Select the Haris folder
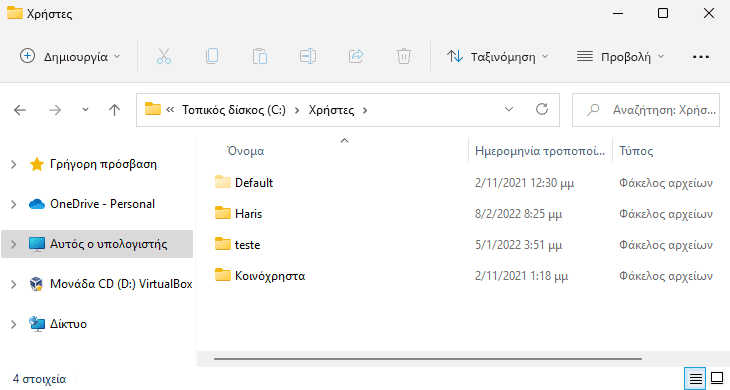The image size is (730, 390). [x=249, y=214]
